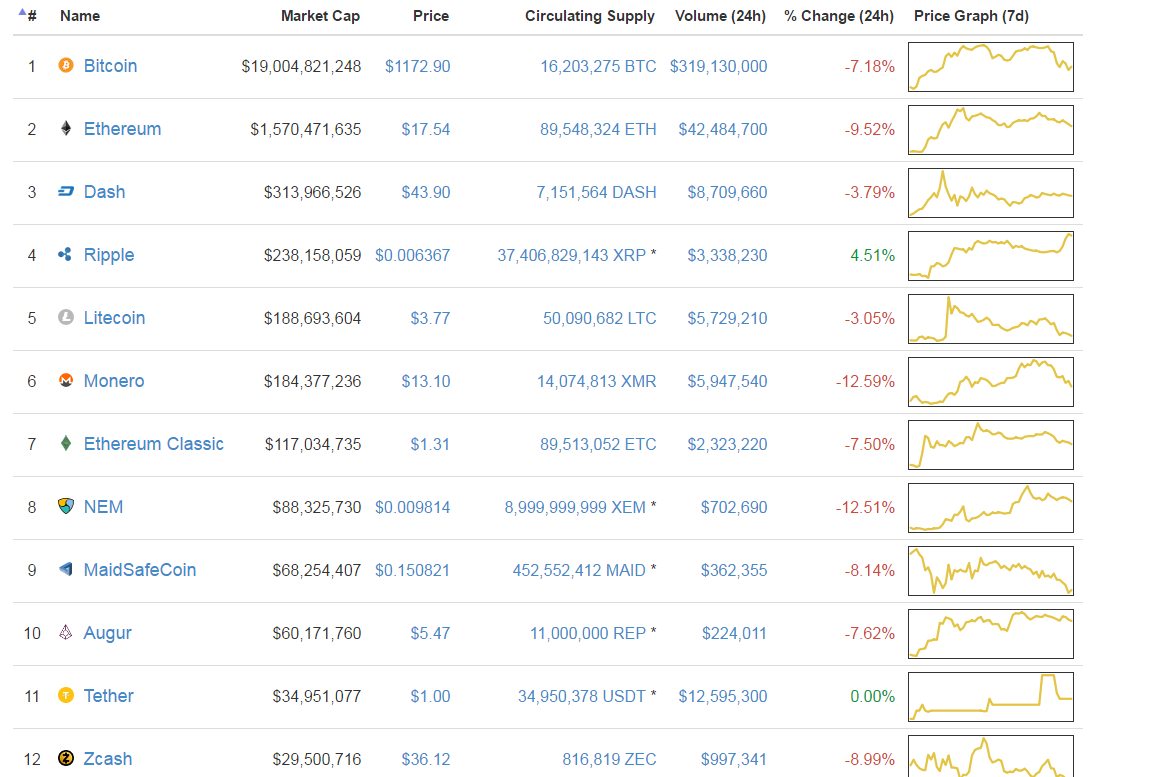This screenshot has width=1156, height=777.
Task: Click Ethereum price $17.54
Action: (425, 129)
